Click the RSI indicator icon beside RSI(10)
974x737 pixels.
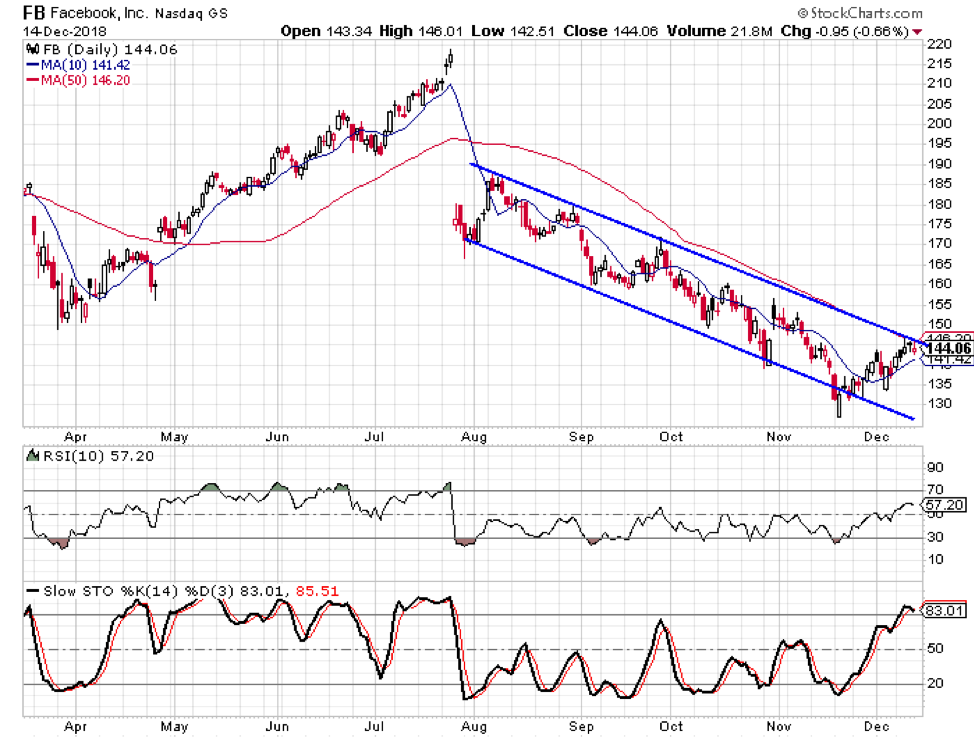coord(32,456)
